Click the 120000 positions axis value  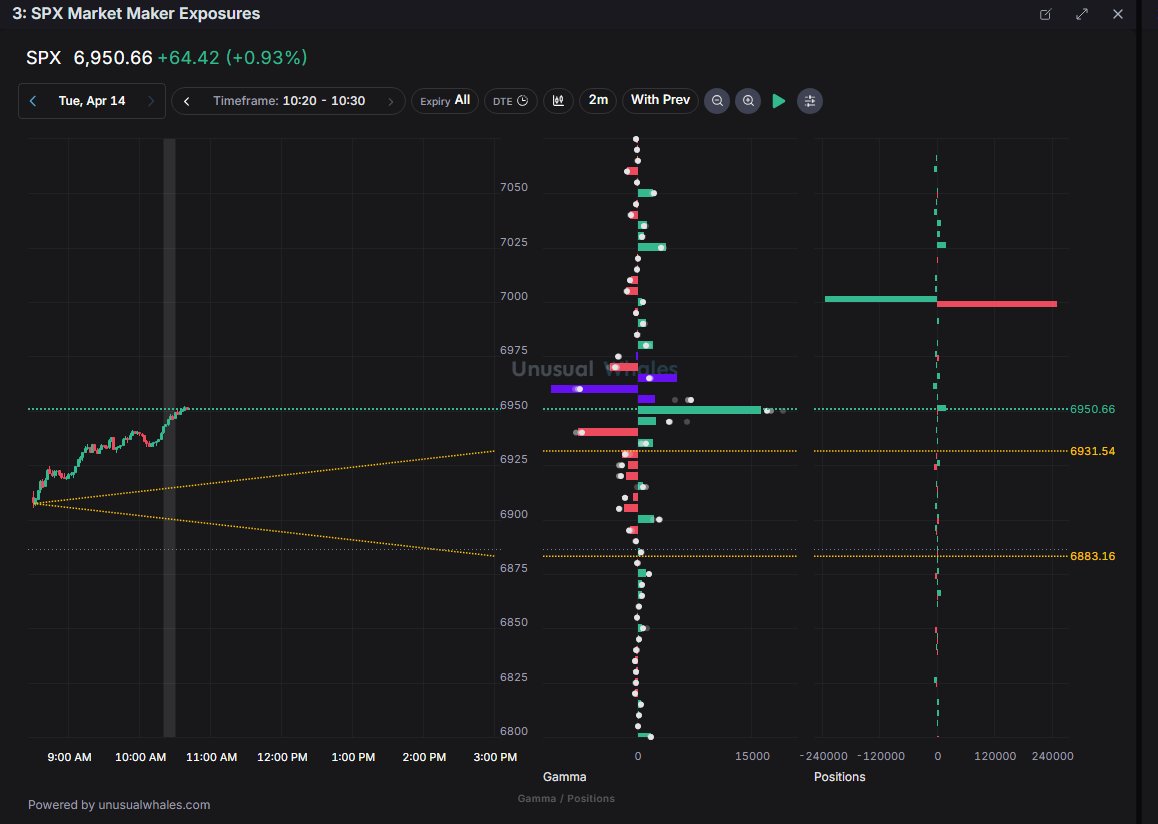coord(995,756)
